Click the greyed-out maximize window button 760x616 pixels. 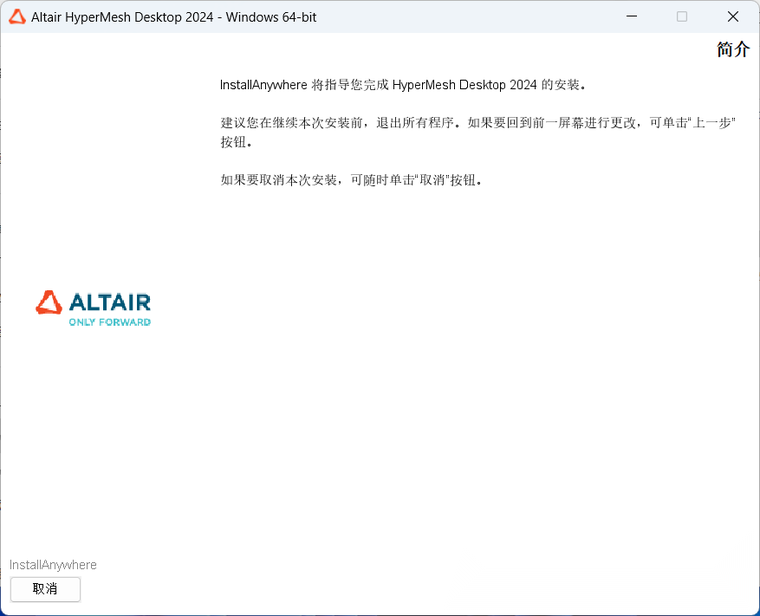point(682,17)
